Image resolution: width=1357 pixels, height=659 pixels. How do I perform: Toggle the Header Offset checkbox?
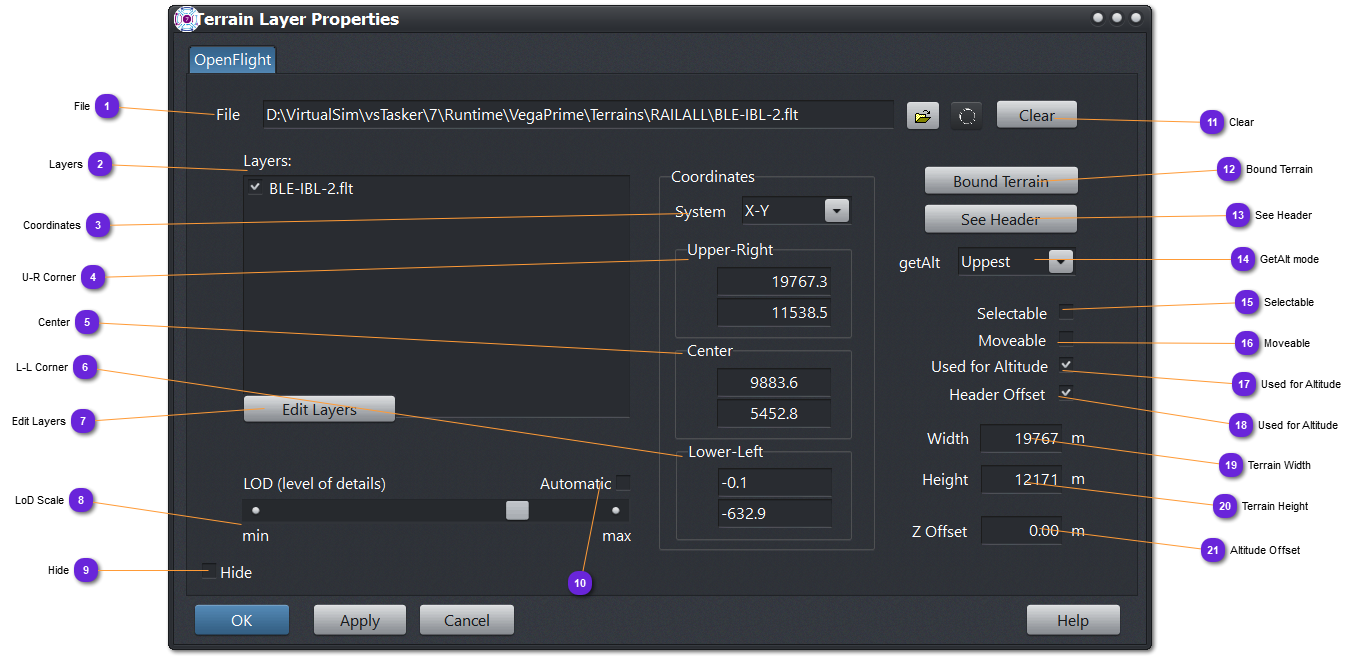pos(1066,393)
